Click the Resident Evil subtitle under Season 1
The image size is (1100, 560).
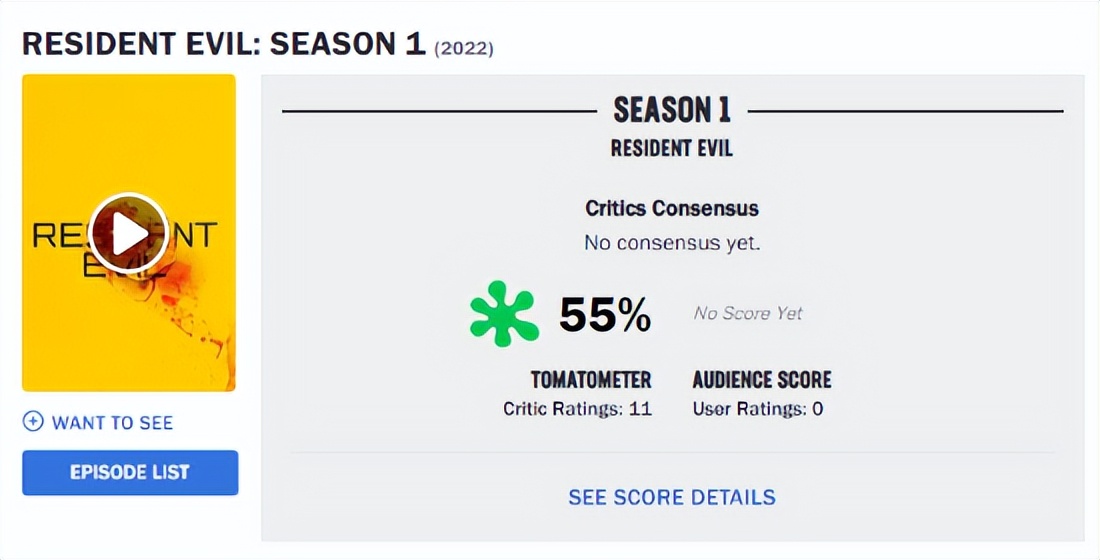point(672,148)
